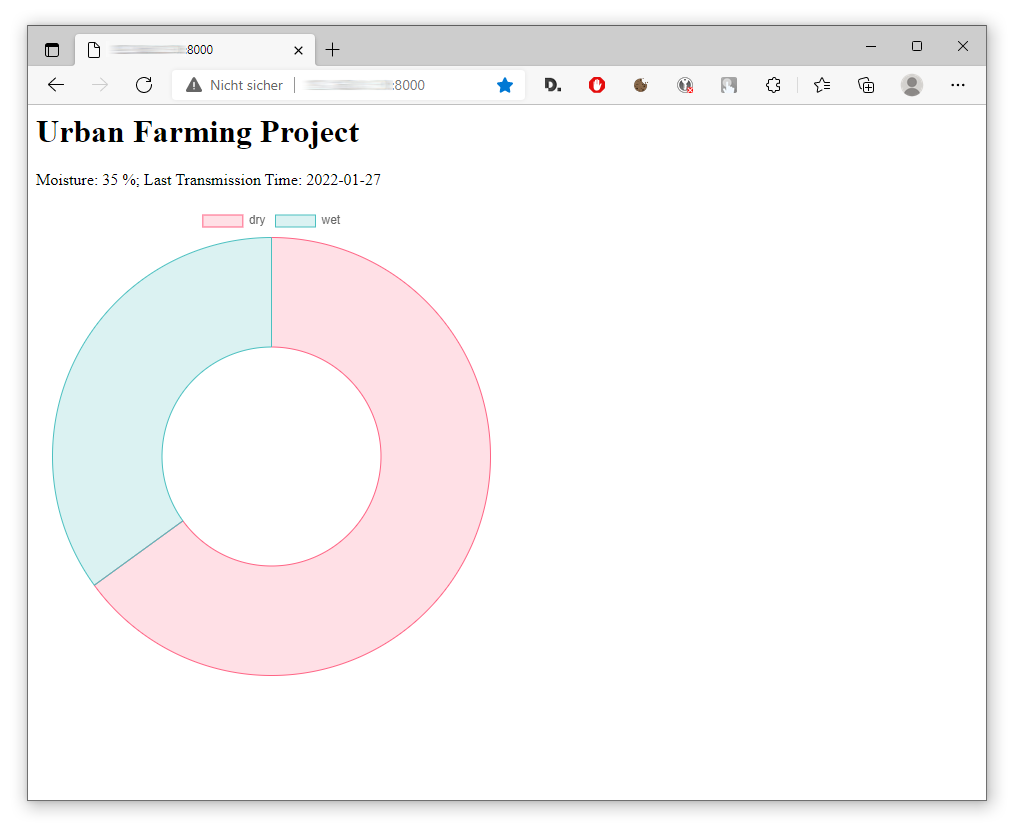
Task: Toggle the dry dataset legend item
Action: pyautogui.click(x=234, y=220)
